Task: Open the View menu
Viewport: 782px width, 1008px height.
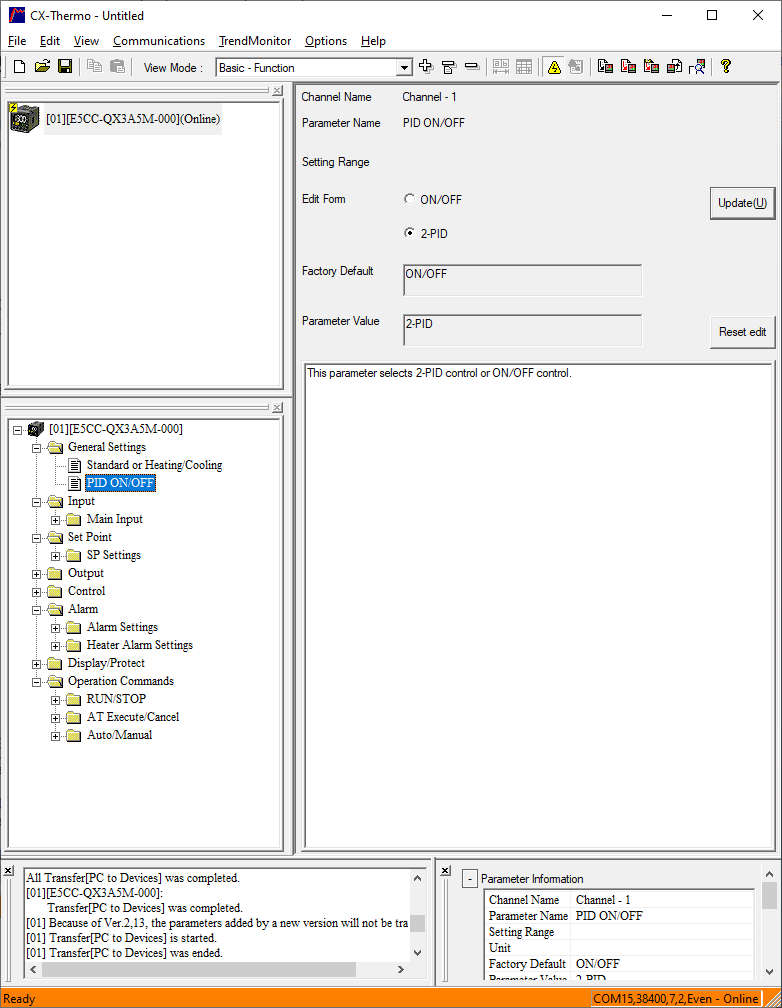Action: pyautogui.click(x=86, y=40)
